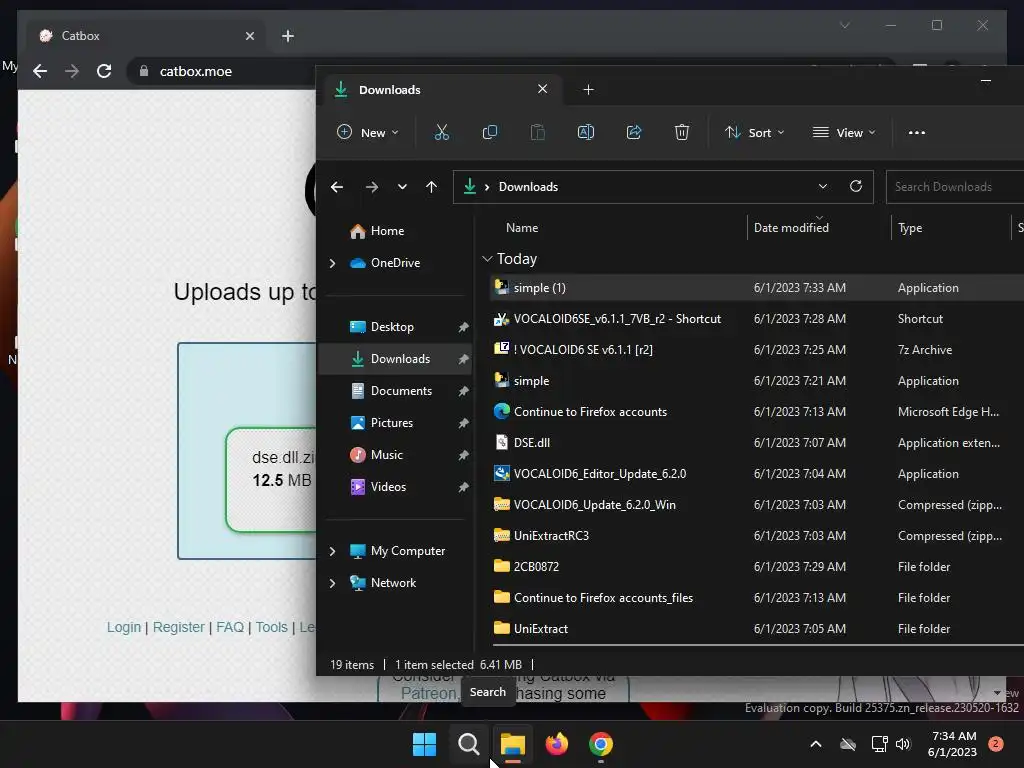Viewport: 1024px width, 768px height.
Task: Go back in File Explorer navigation
Action: (337, 187)
